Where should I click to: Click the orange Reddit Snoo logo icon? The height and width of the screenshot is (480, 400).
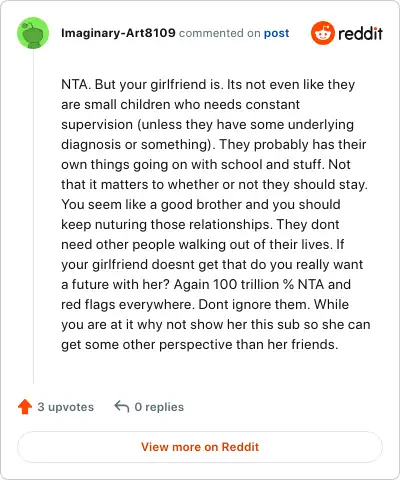[x=323, y=33]
